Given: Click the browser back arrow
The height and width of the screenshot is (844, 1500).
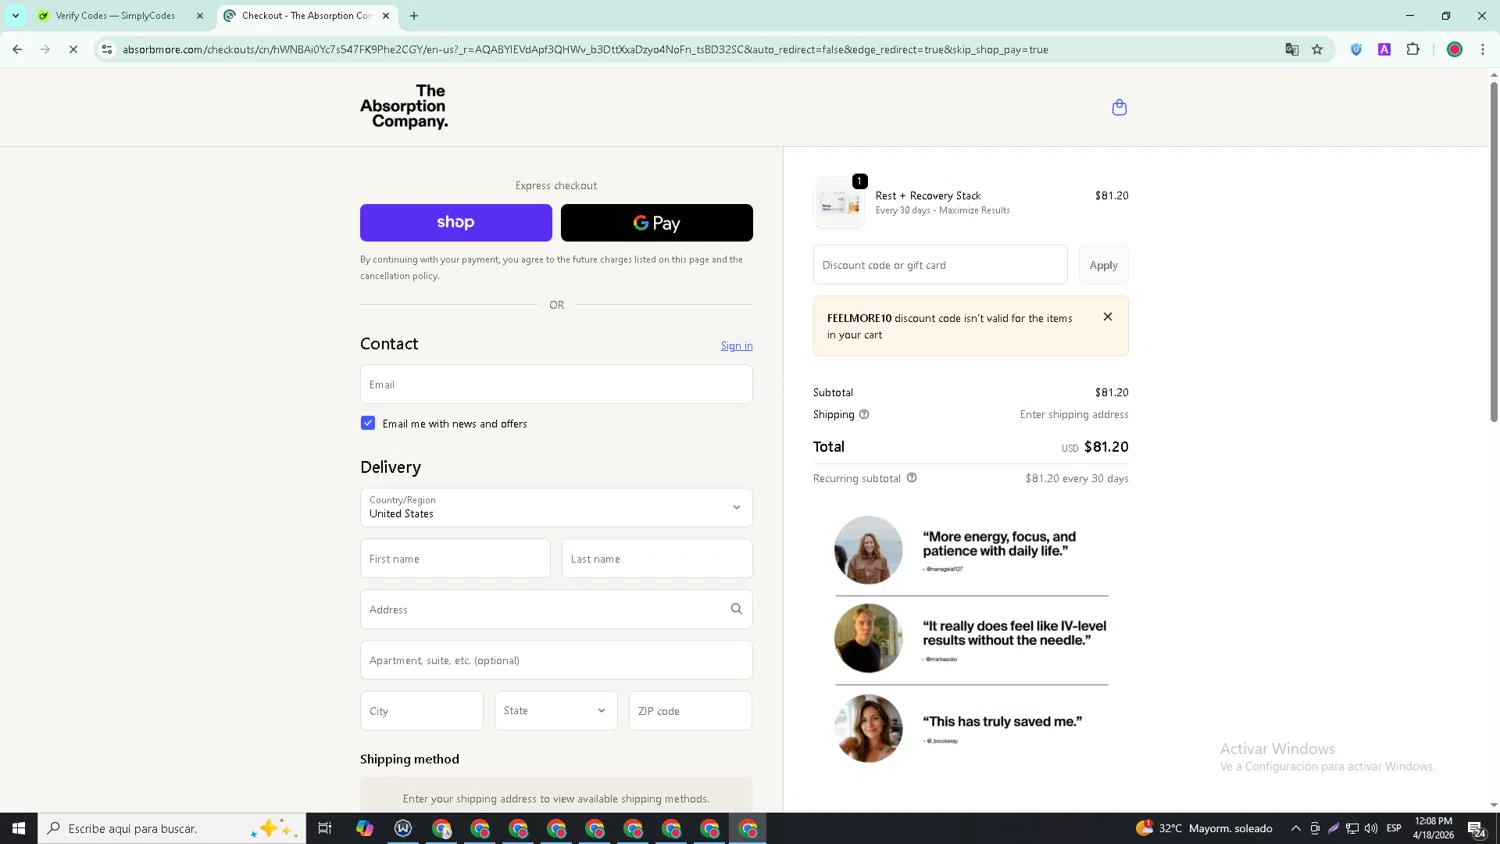Looking at the screenshot, I should pos(17,49).
